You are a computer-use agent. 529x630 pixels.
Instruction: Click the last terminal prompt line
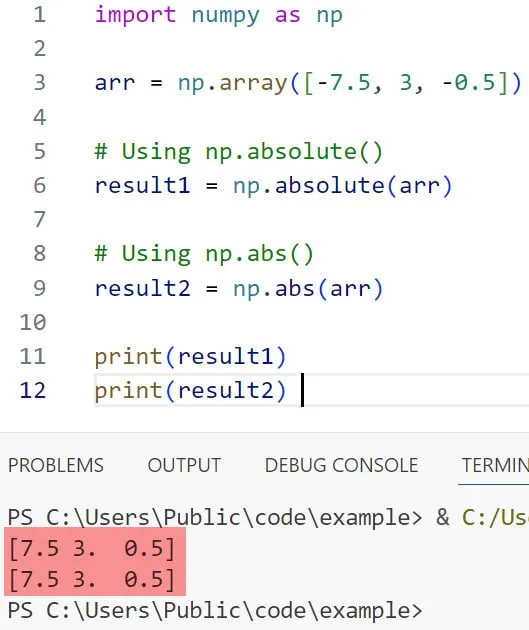tap(215, 611)
